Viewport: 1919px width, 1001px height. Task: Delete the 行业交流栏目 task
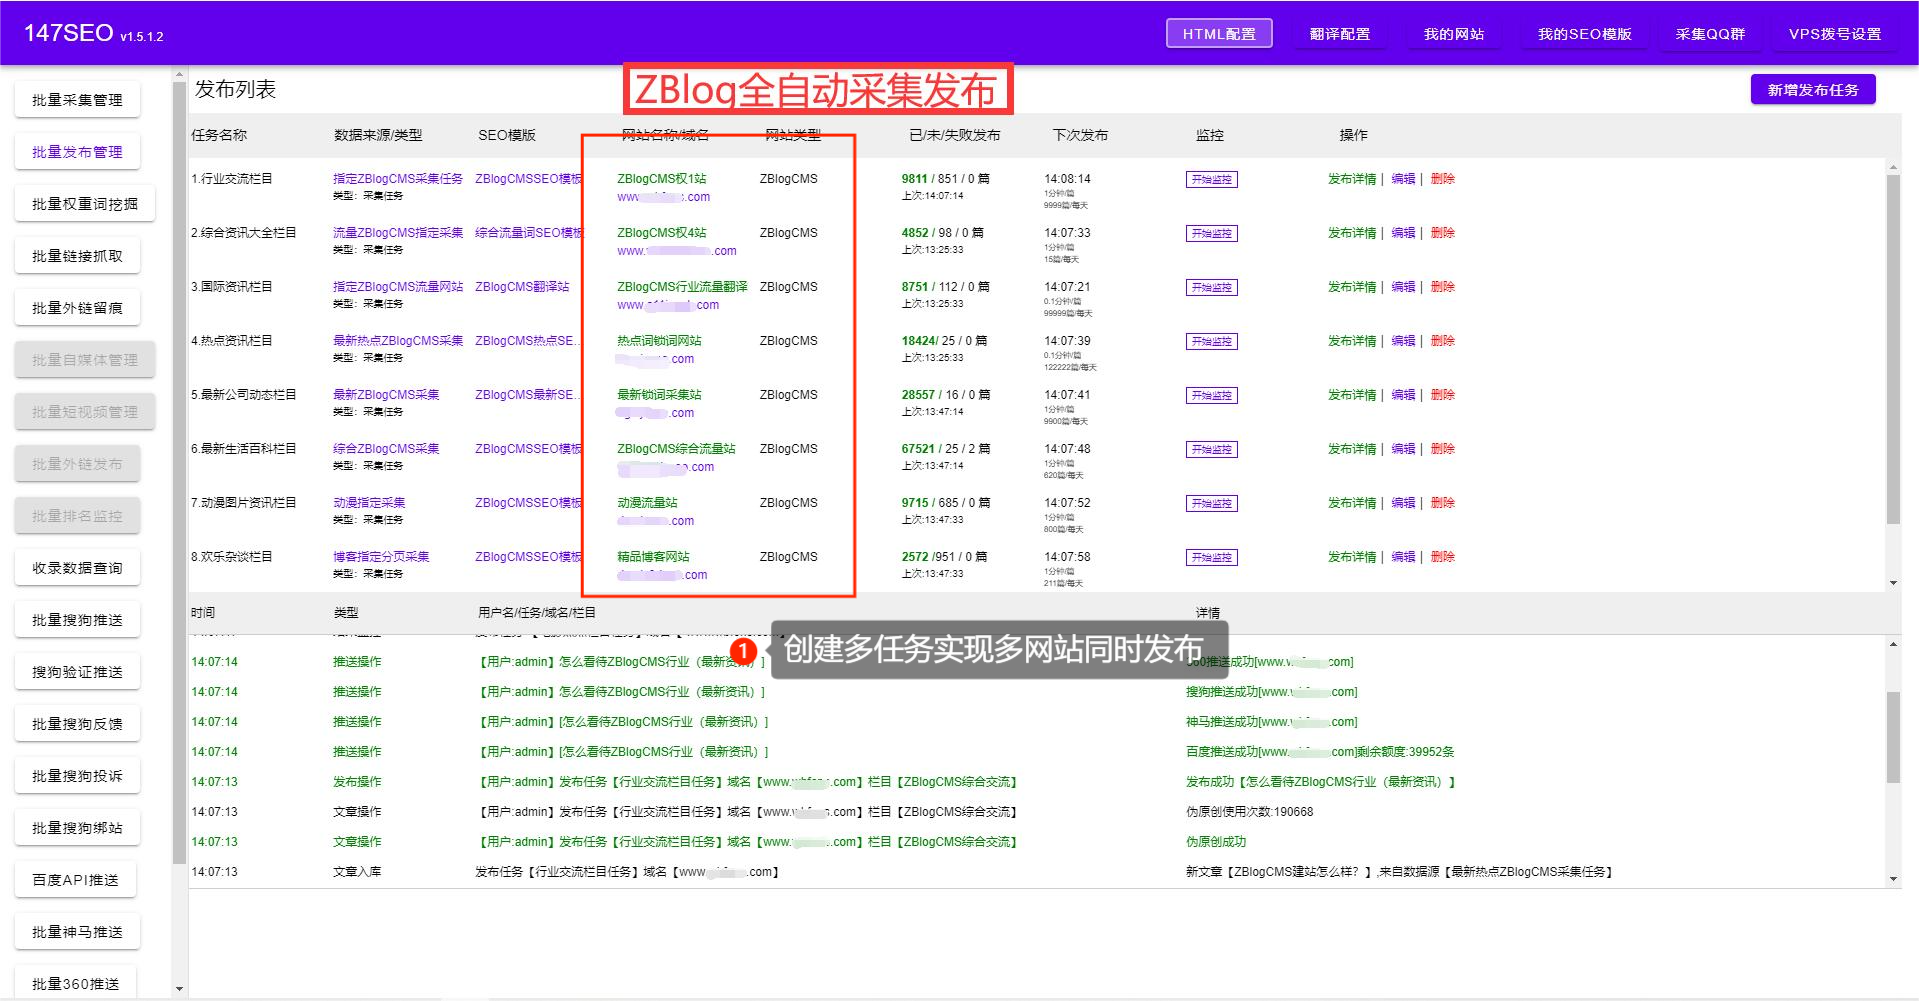[x=1442, y=179]
